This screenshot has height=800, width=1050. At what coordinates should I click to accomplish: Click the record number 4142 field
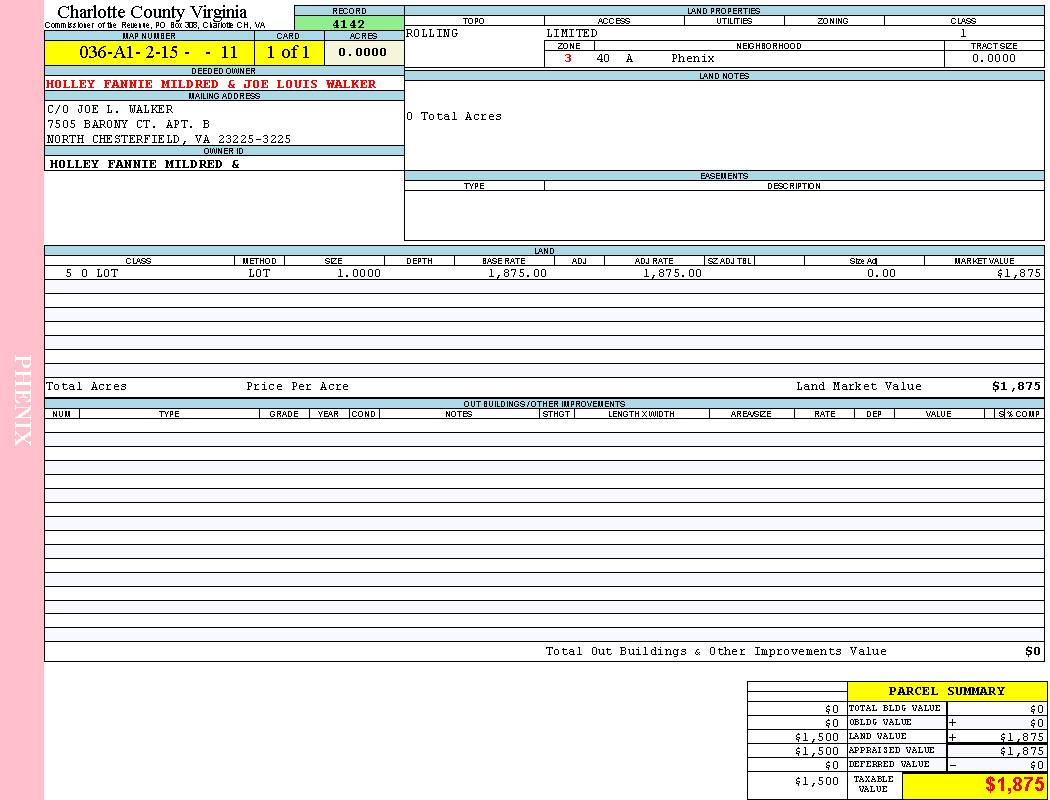pos(349,24)
